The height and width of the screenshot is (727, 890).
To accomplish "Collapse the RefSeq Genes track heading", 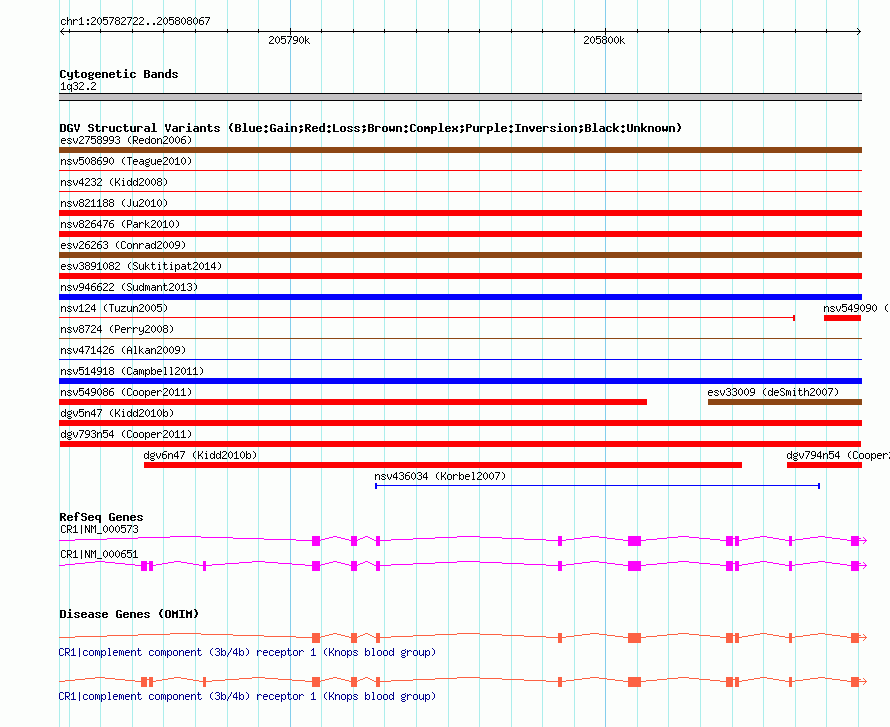I will coord(100,517).
